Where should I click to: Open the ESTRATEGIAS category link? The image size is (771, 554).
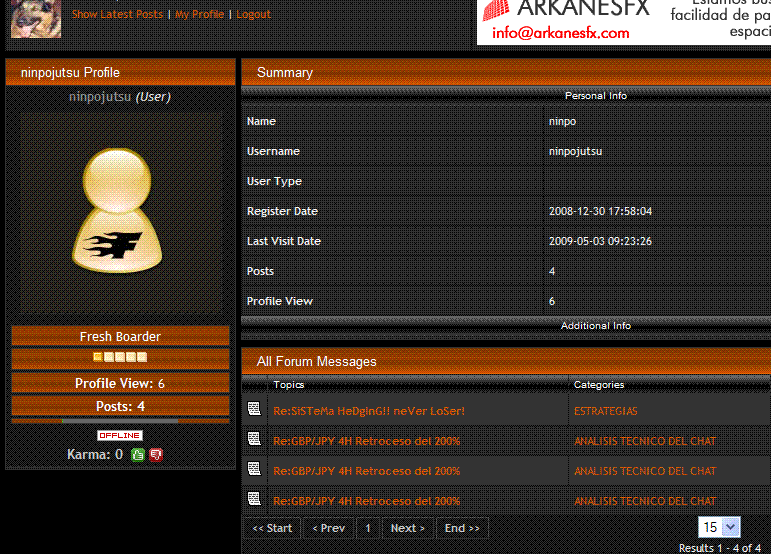click(605, 411)
